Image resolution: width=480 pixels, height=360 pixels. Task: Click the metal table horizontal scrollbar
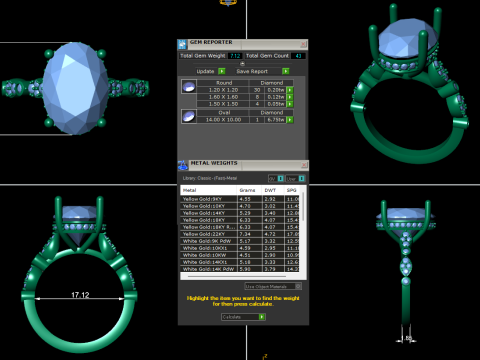(x=237, y=276)
